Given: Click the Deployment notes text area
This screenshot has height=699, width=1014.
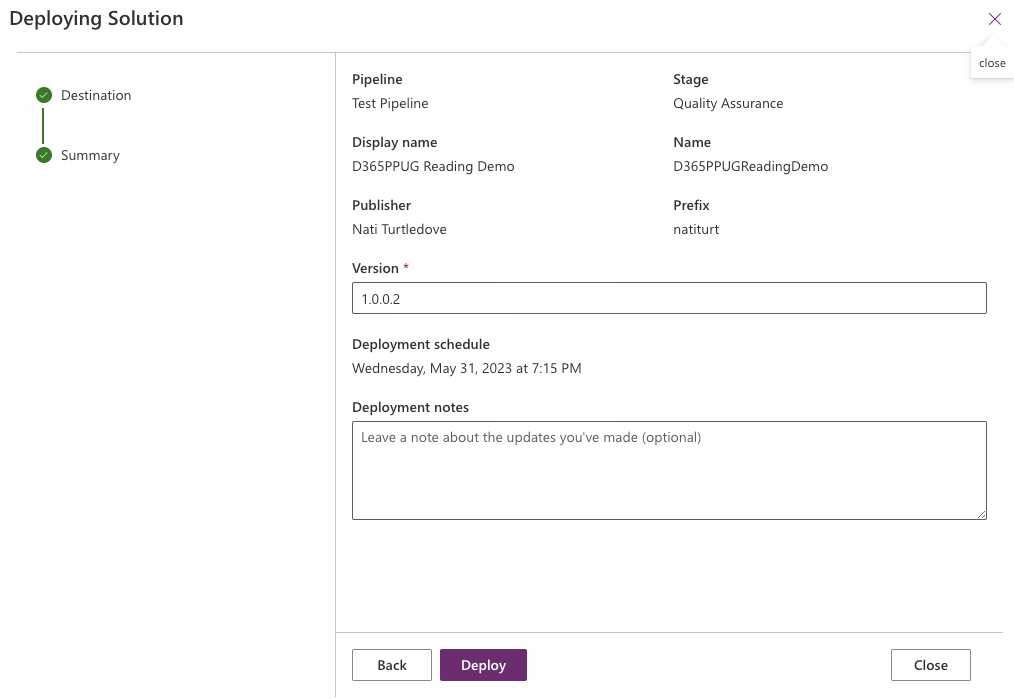Looking at the screenshot, I should coord(669,470).
